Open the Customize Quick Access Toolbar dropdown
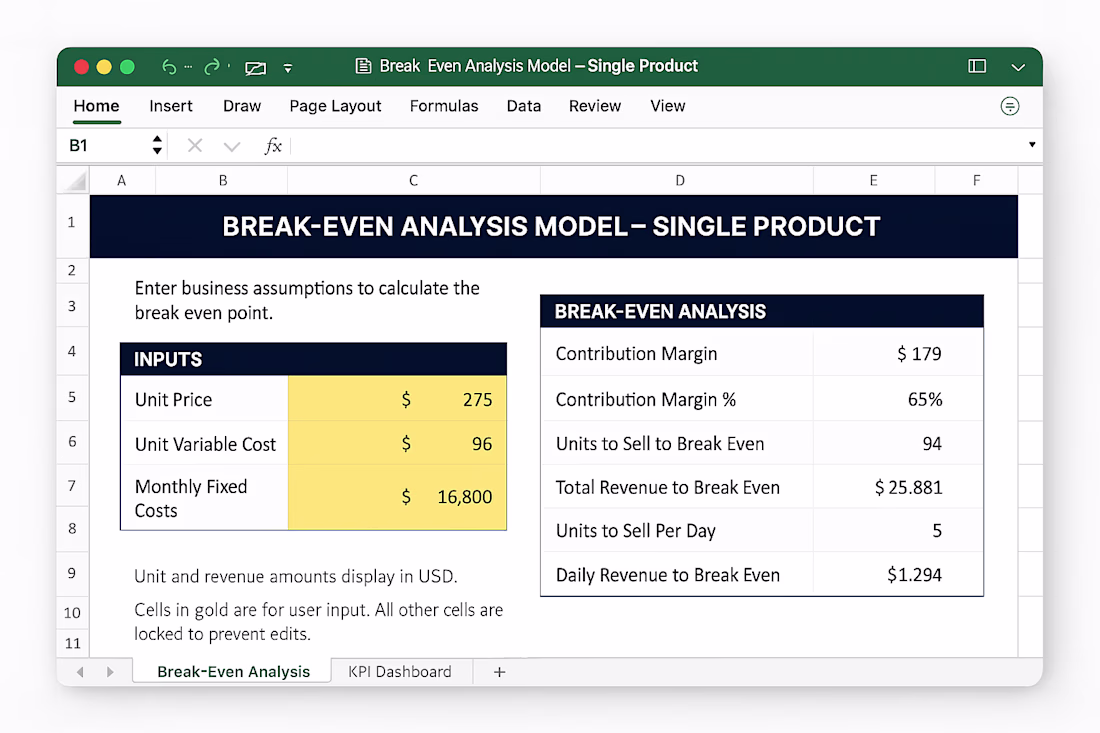Screen dimensions: 1100x733 click(x=288, y=68)
